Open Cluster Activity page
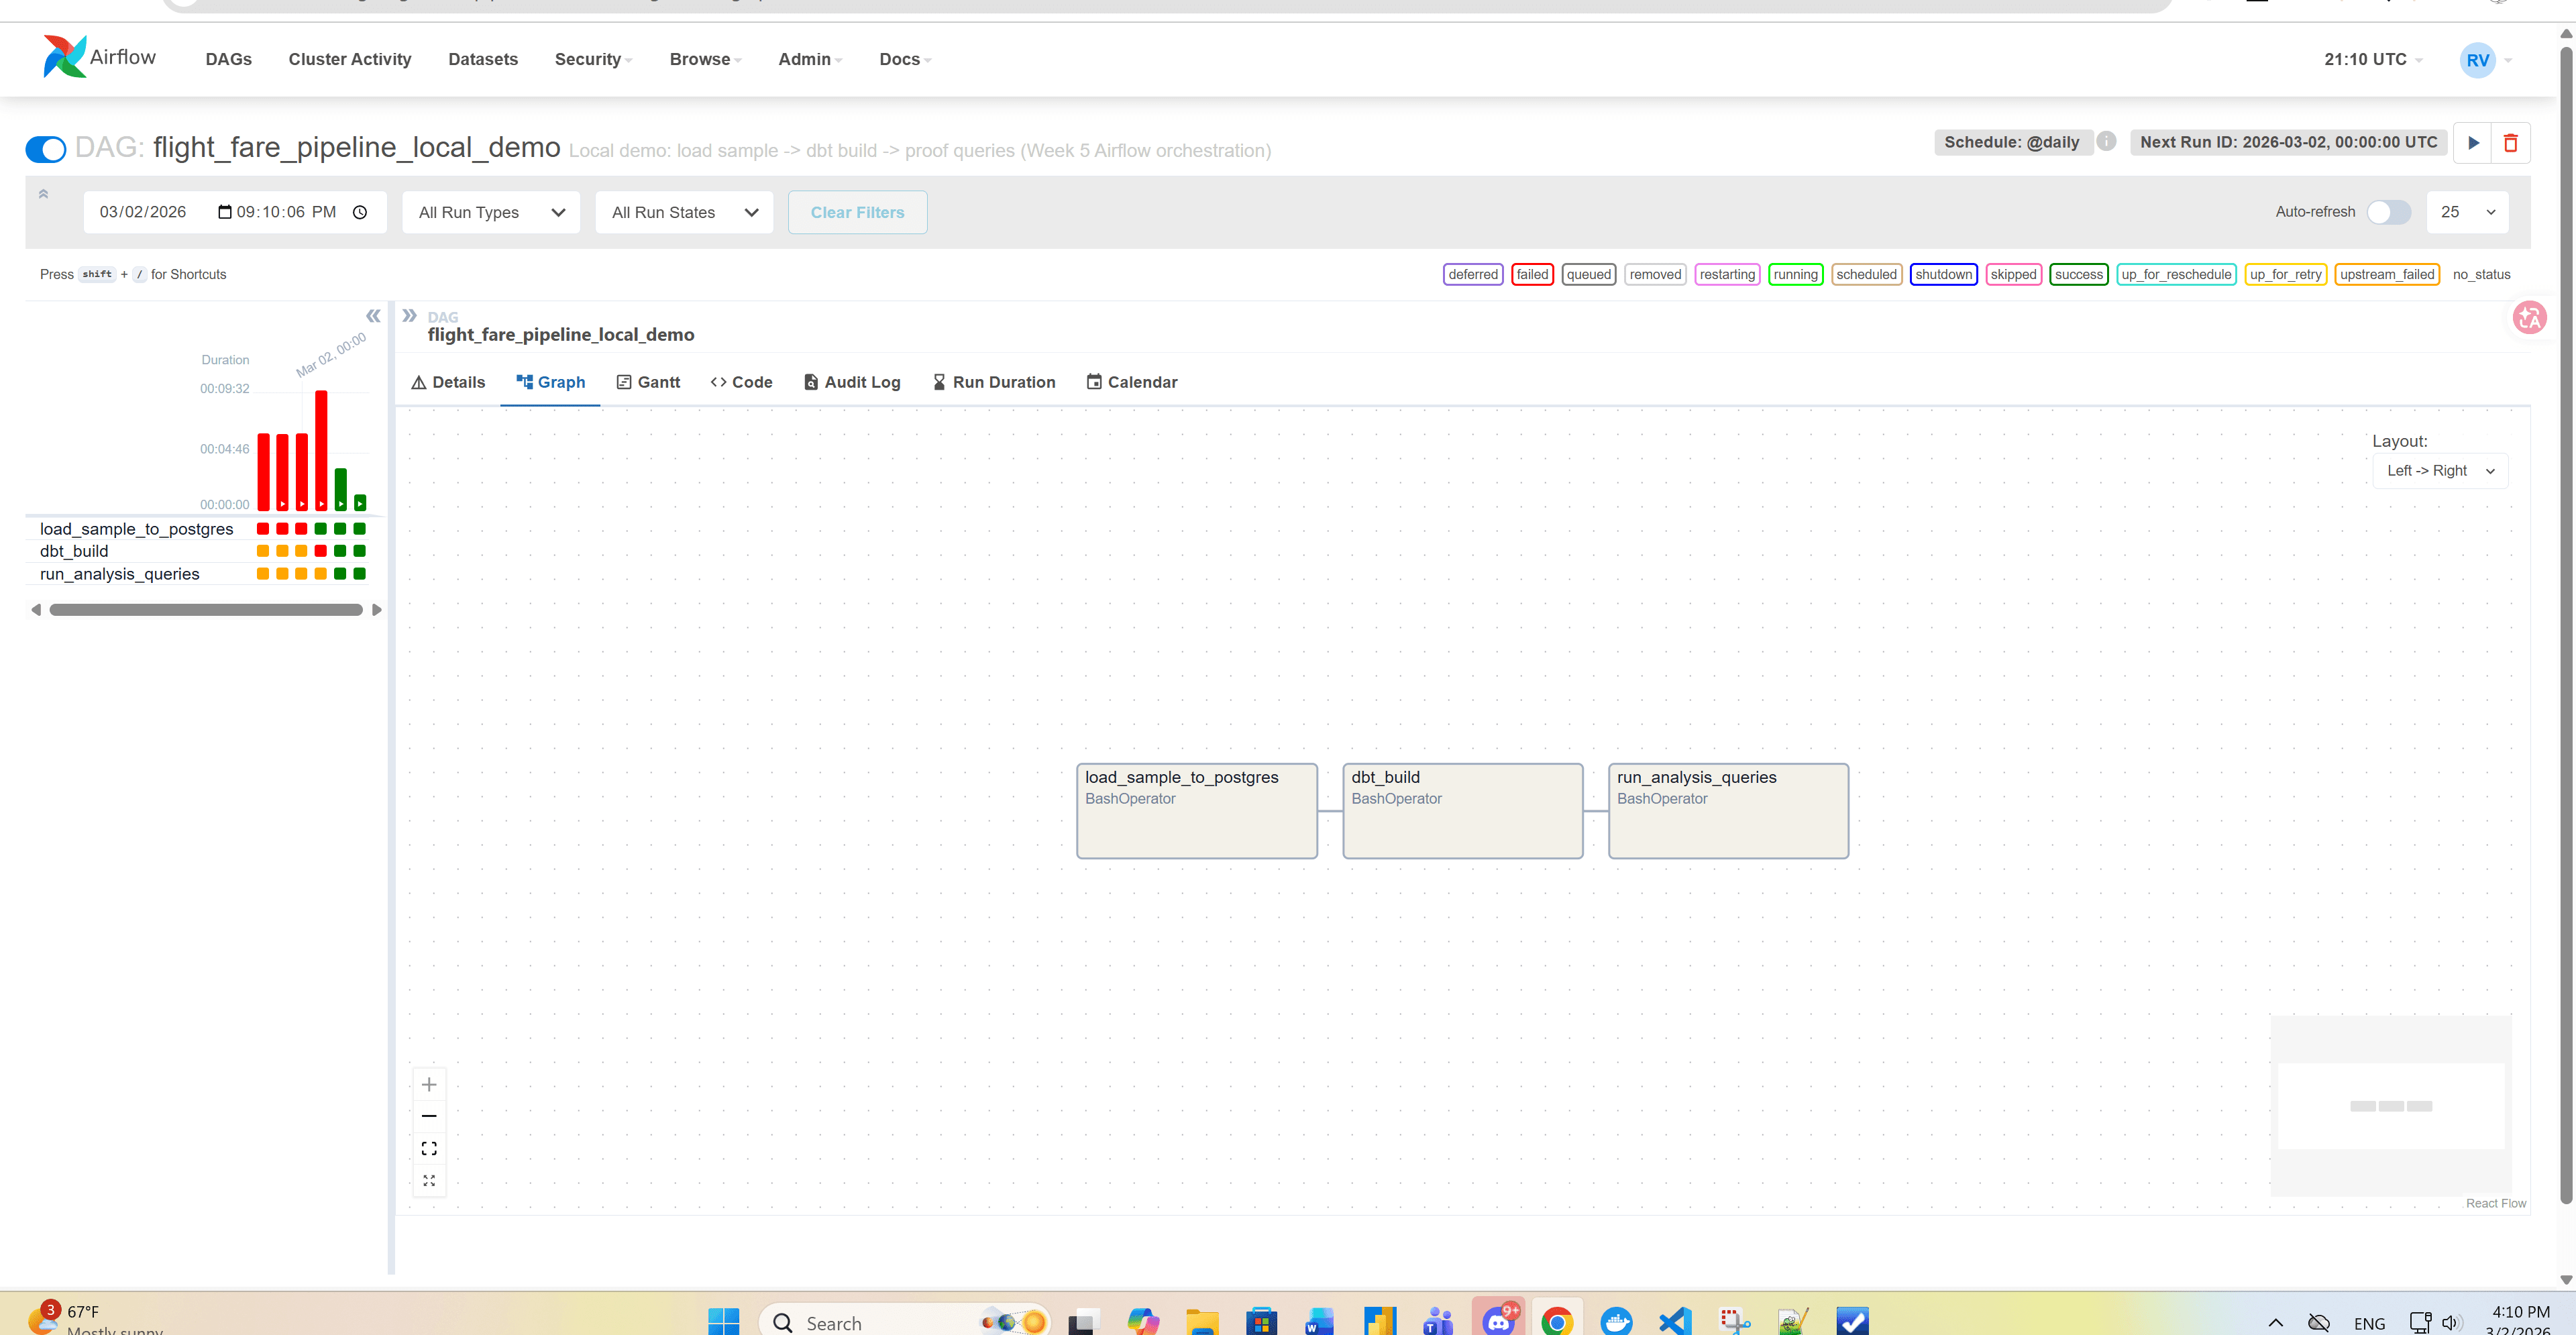This screenshot has width=2576, height=1335. click(349, 59)
